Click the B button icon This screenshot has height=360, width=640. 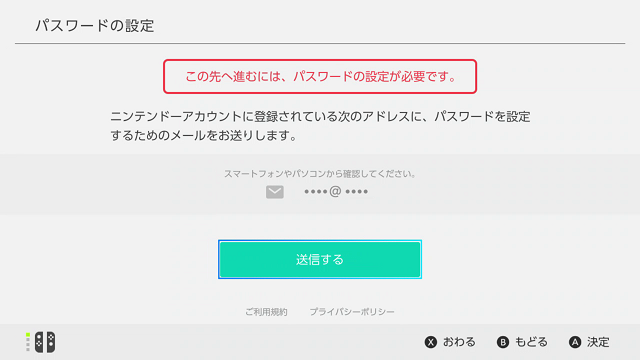coord(503,342)
